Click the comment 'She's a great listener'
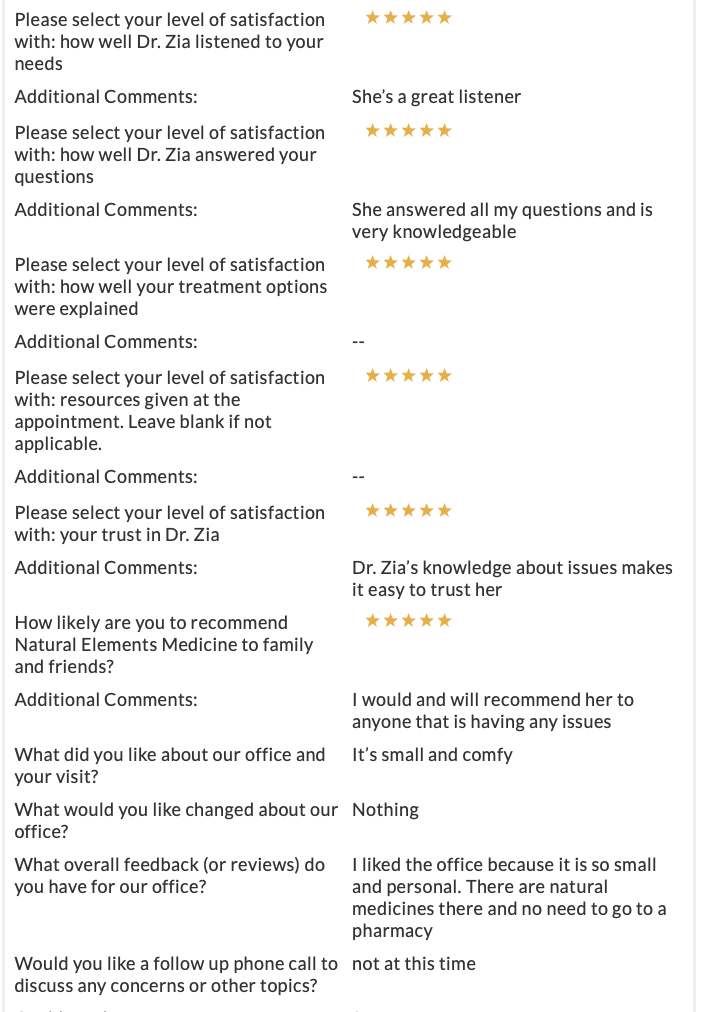This screenshot has width=704, height=1012. (436, 97)
